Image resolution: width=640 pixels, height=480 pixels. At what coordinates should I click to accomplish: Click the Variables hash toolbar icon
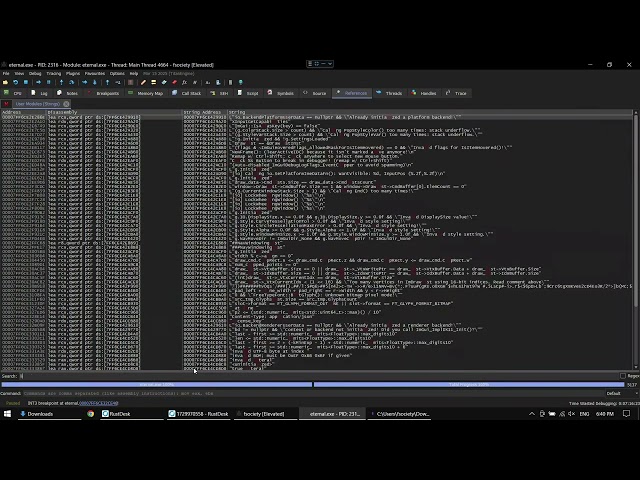click(195, 82)
